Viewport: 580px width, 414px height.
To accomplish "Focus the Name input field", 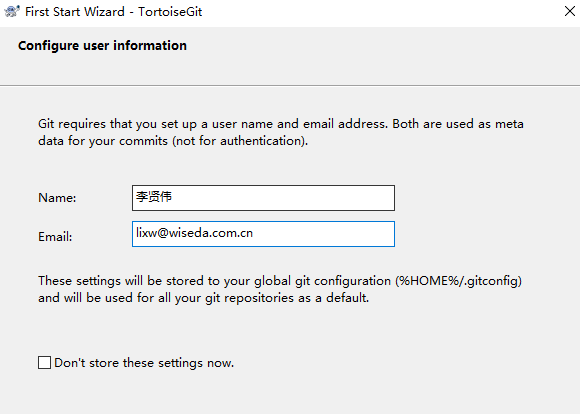I will point(263,198).
